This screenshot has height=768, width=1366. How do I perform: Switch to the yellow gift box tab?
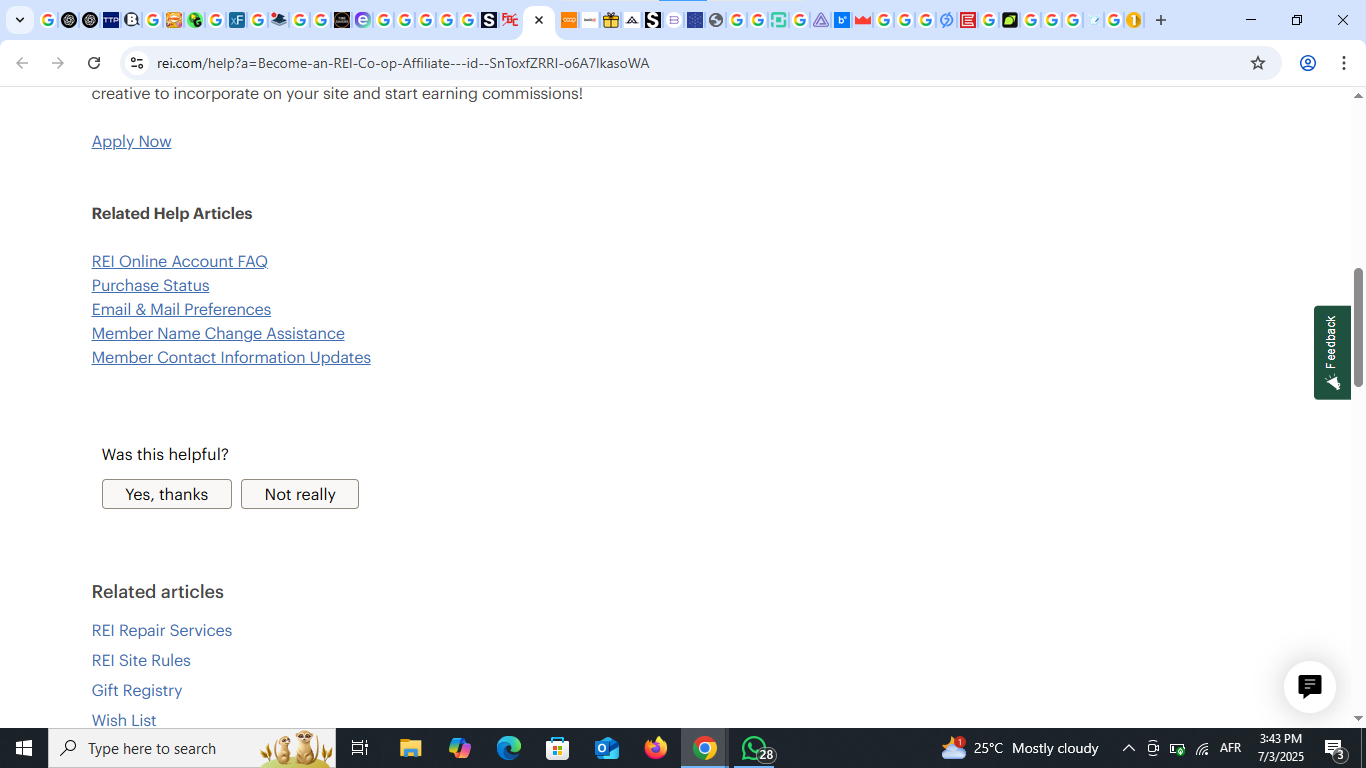[611, 20]
